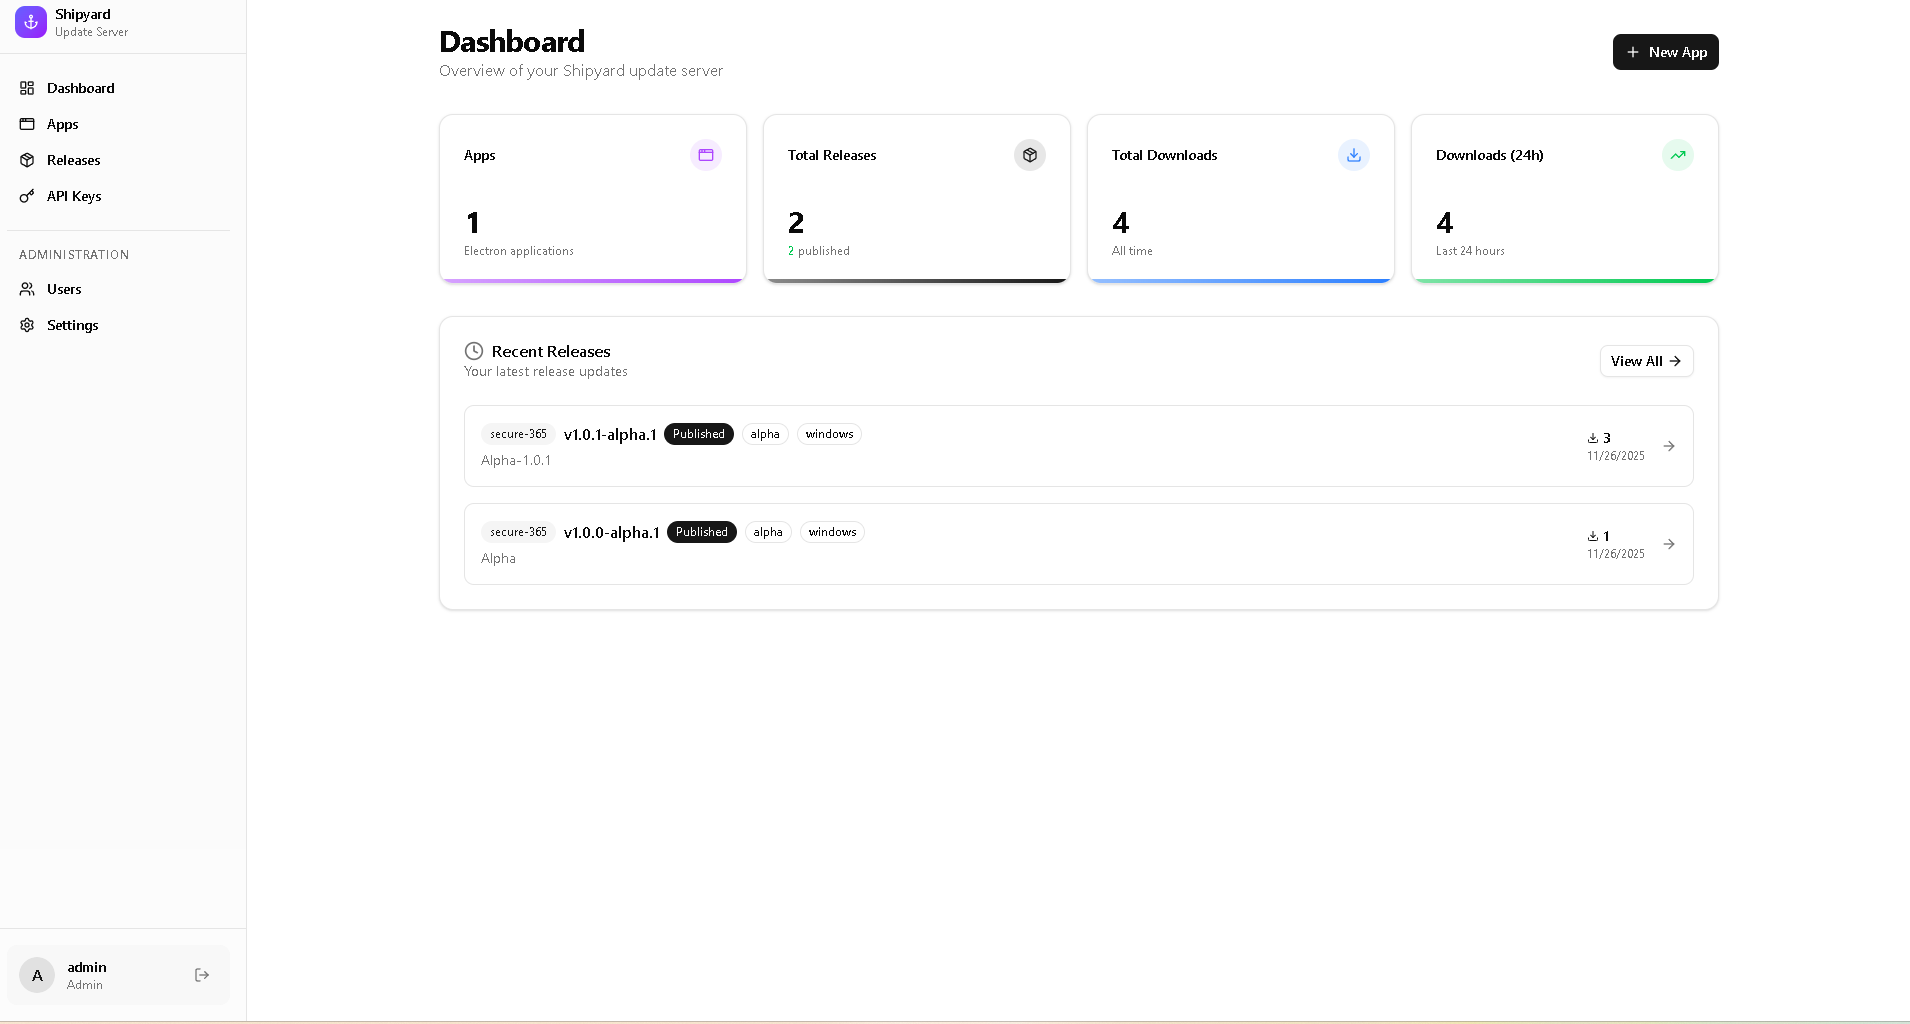The width and height of the screenshot is (1910, 1024).
Task: Click the Downloads (24h) trending icon
Action: [1678, 155]
